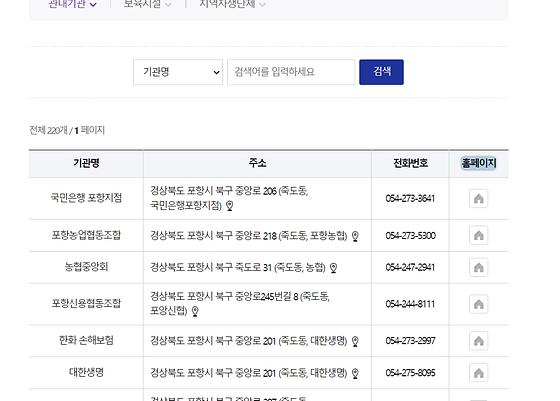Select the name cell 농협중앙회
This screenshot has height=401, width=560.
click(86, 267)
